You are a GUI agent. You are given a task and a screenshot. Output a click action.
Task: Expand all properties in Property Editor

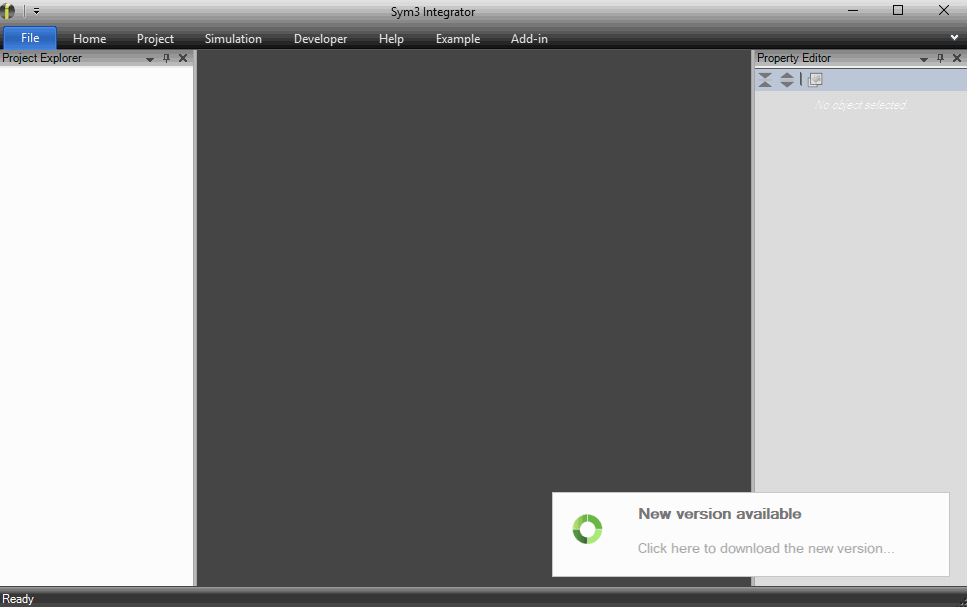click(x=787, y=80)
